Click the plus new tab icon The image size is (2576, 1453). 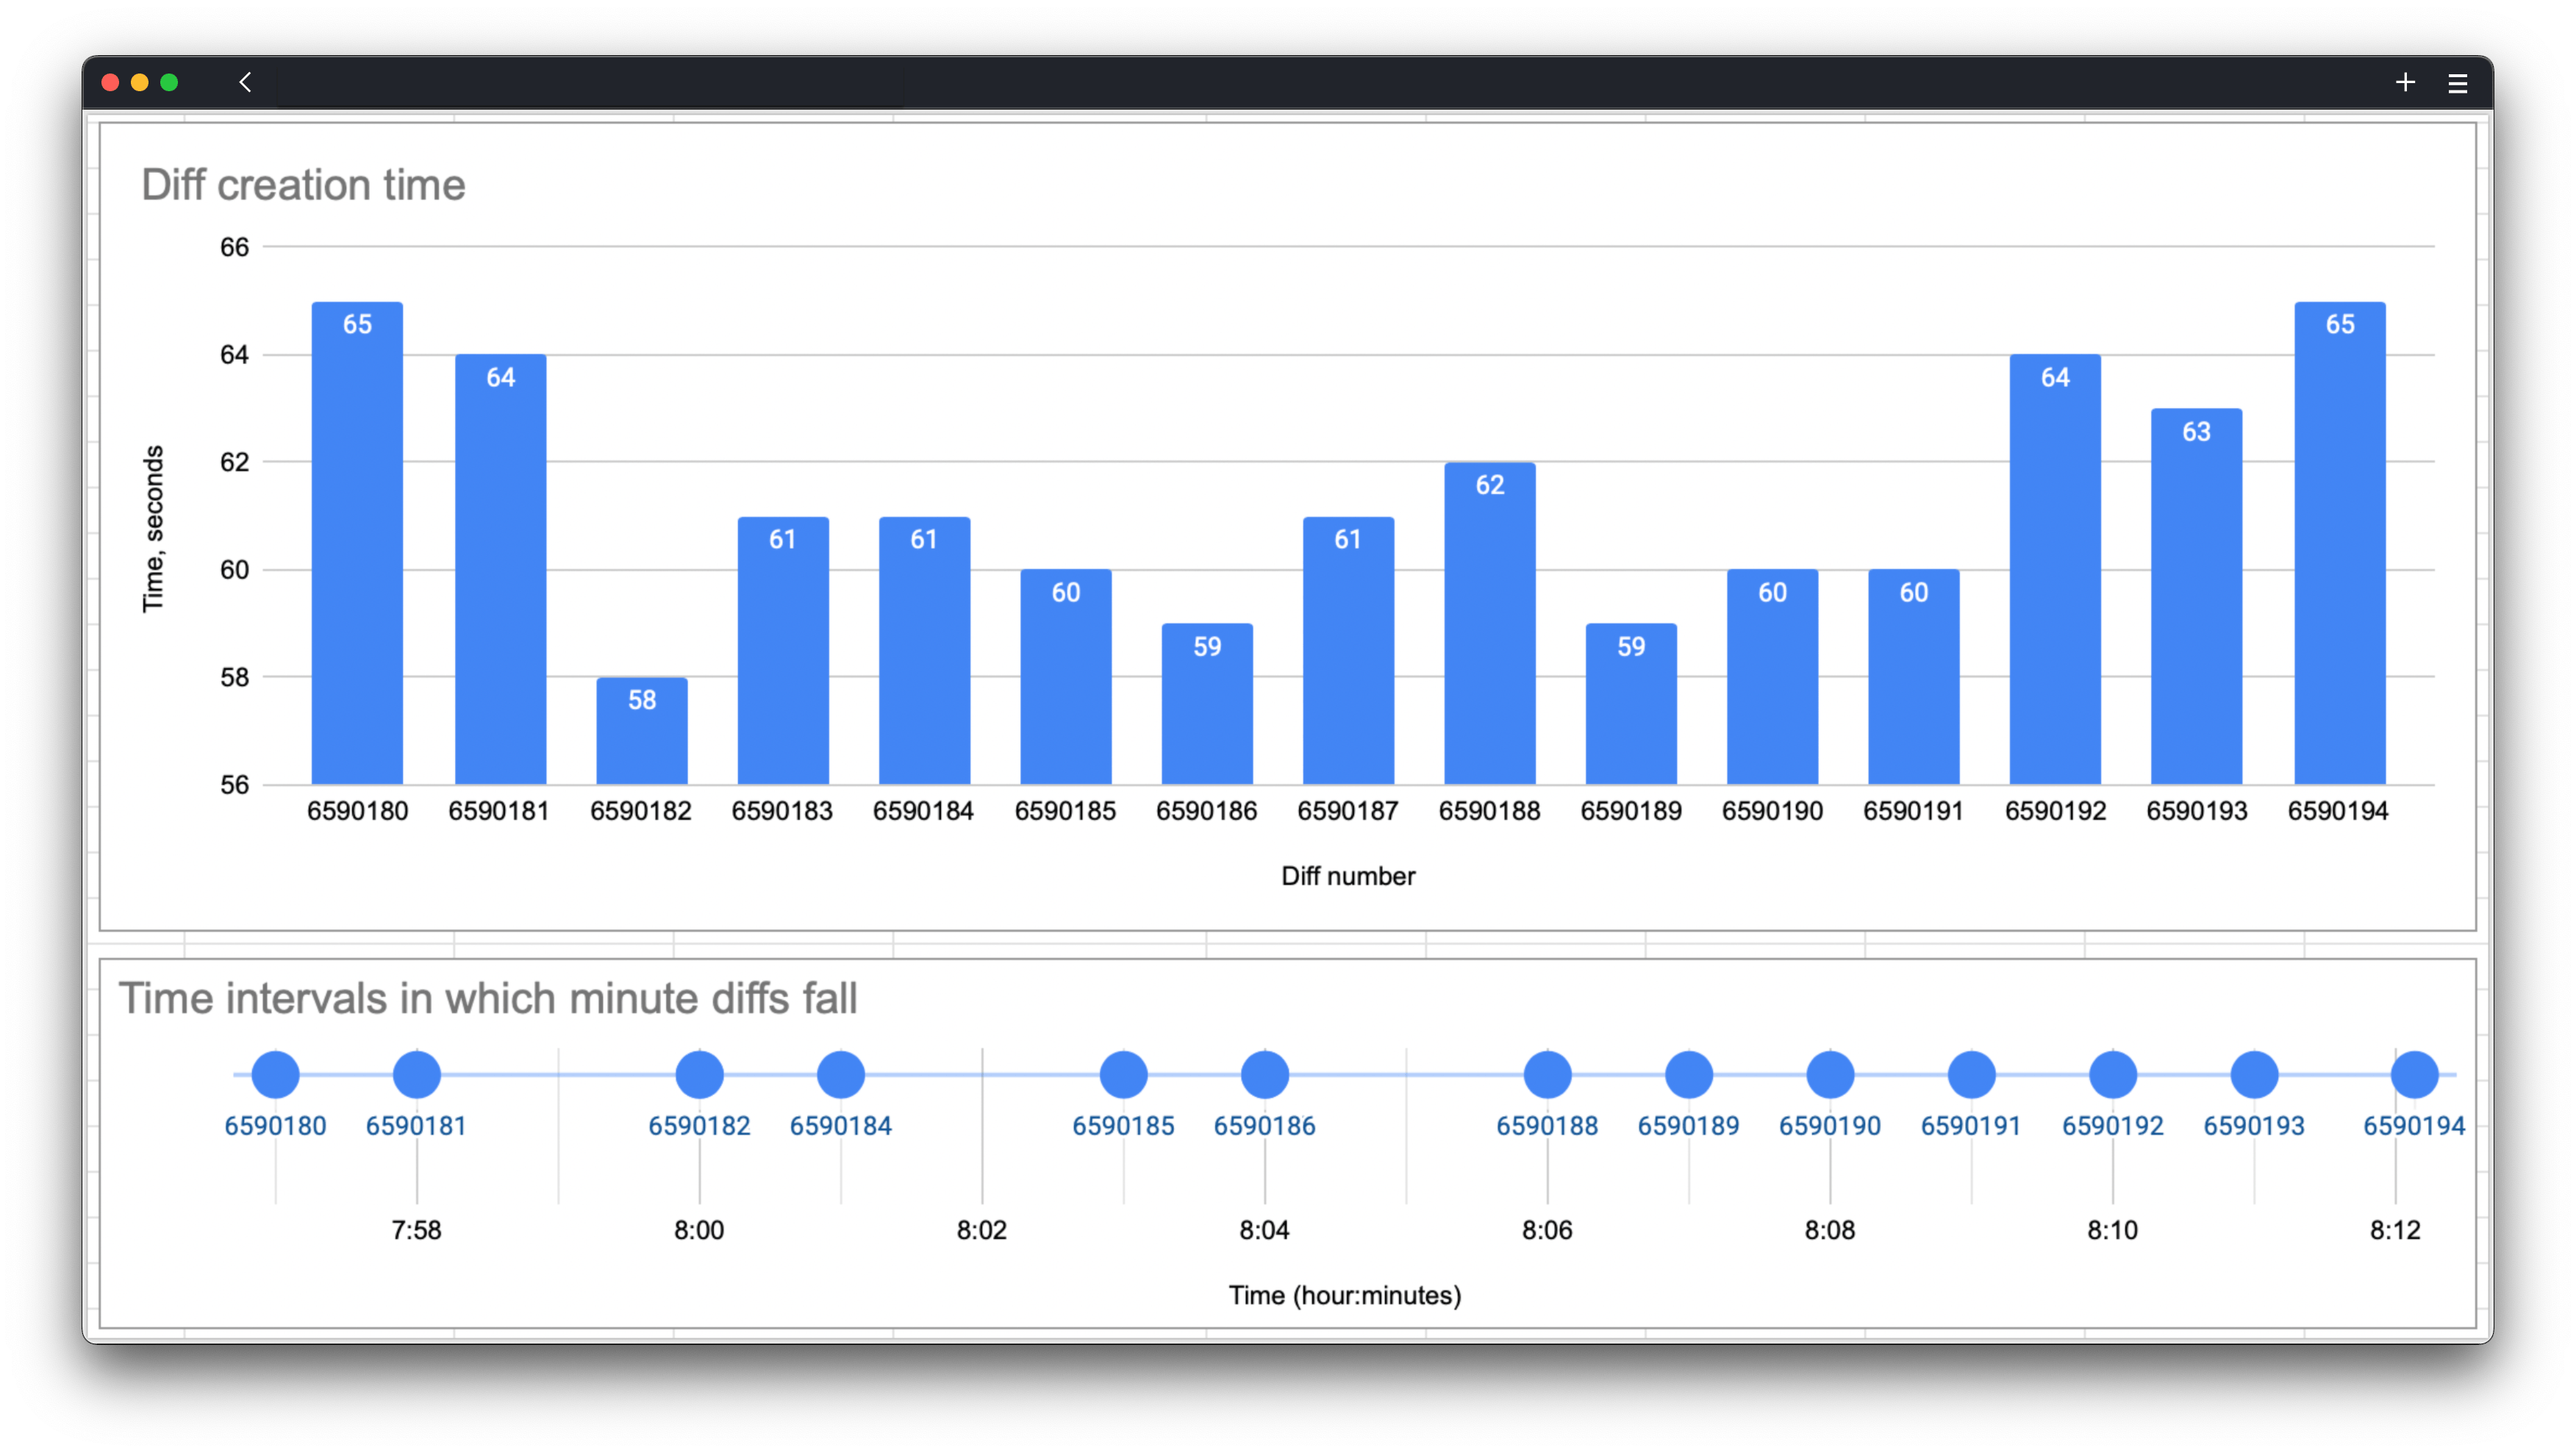coord(2405,82)
